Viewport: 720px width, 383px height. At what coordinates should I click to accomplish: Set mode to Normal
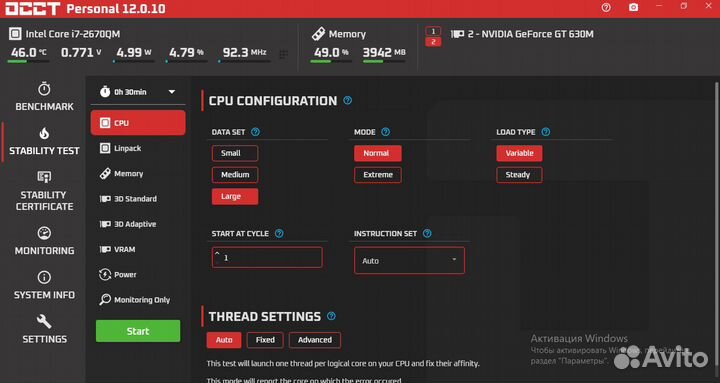[x=377, y=153]
